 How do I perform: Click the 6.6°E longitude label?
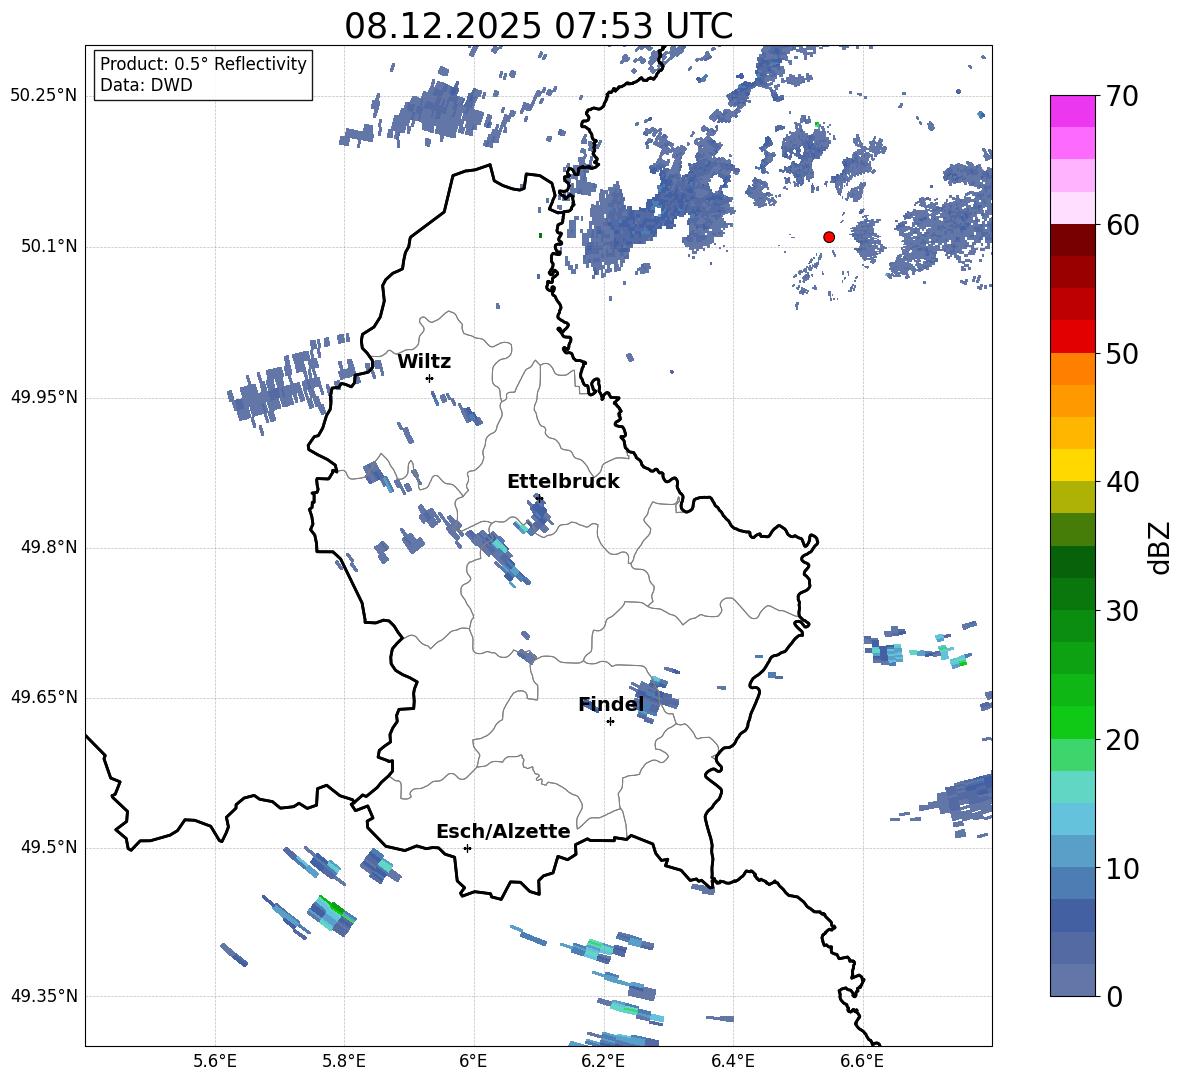pyautogui.click(x=862, y=1061)
